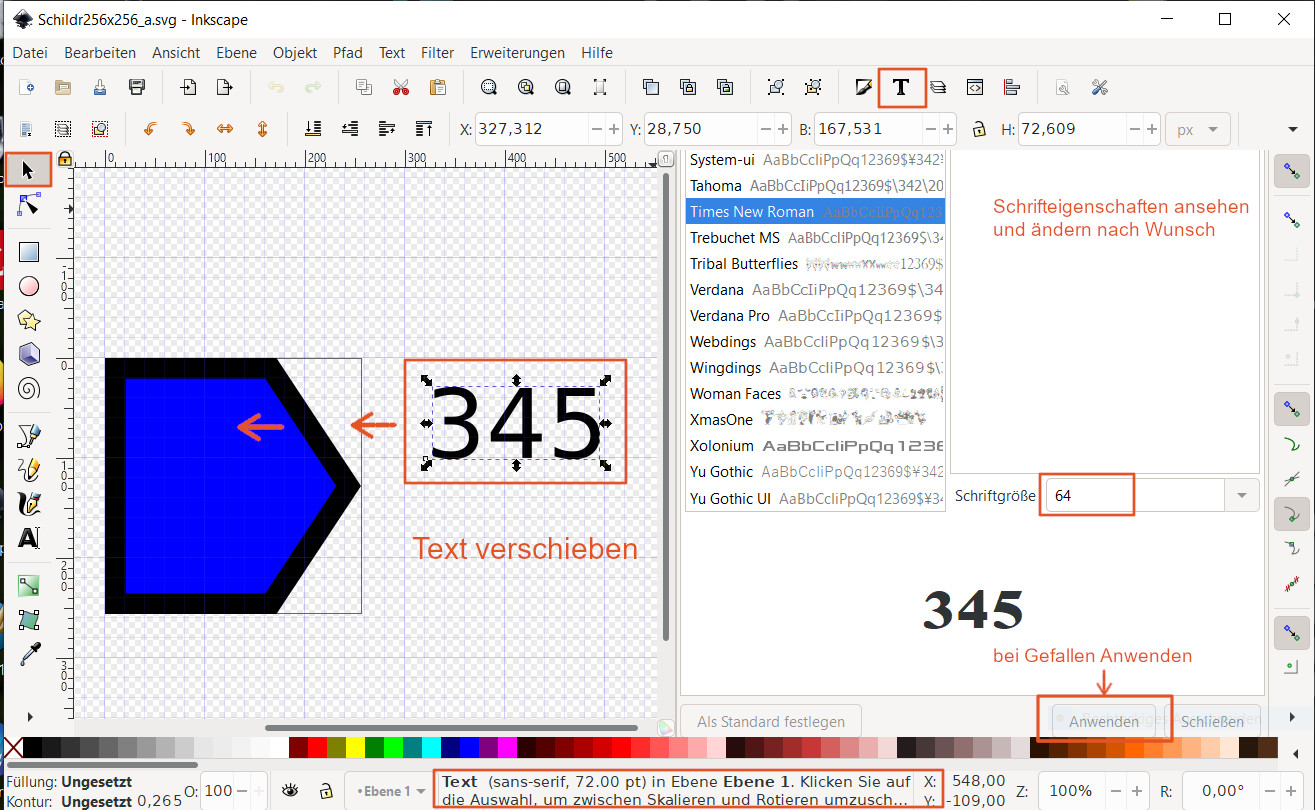Choose the Rectangle tool
Screen dimensions: 1315x810
point(29,252)
